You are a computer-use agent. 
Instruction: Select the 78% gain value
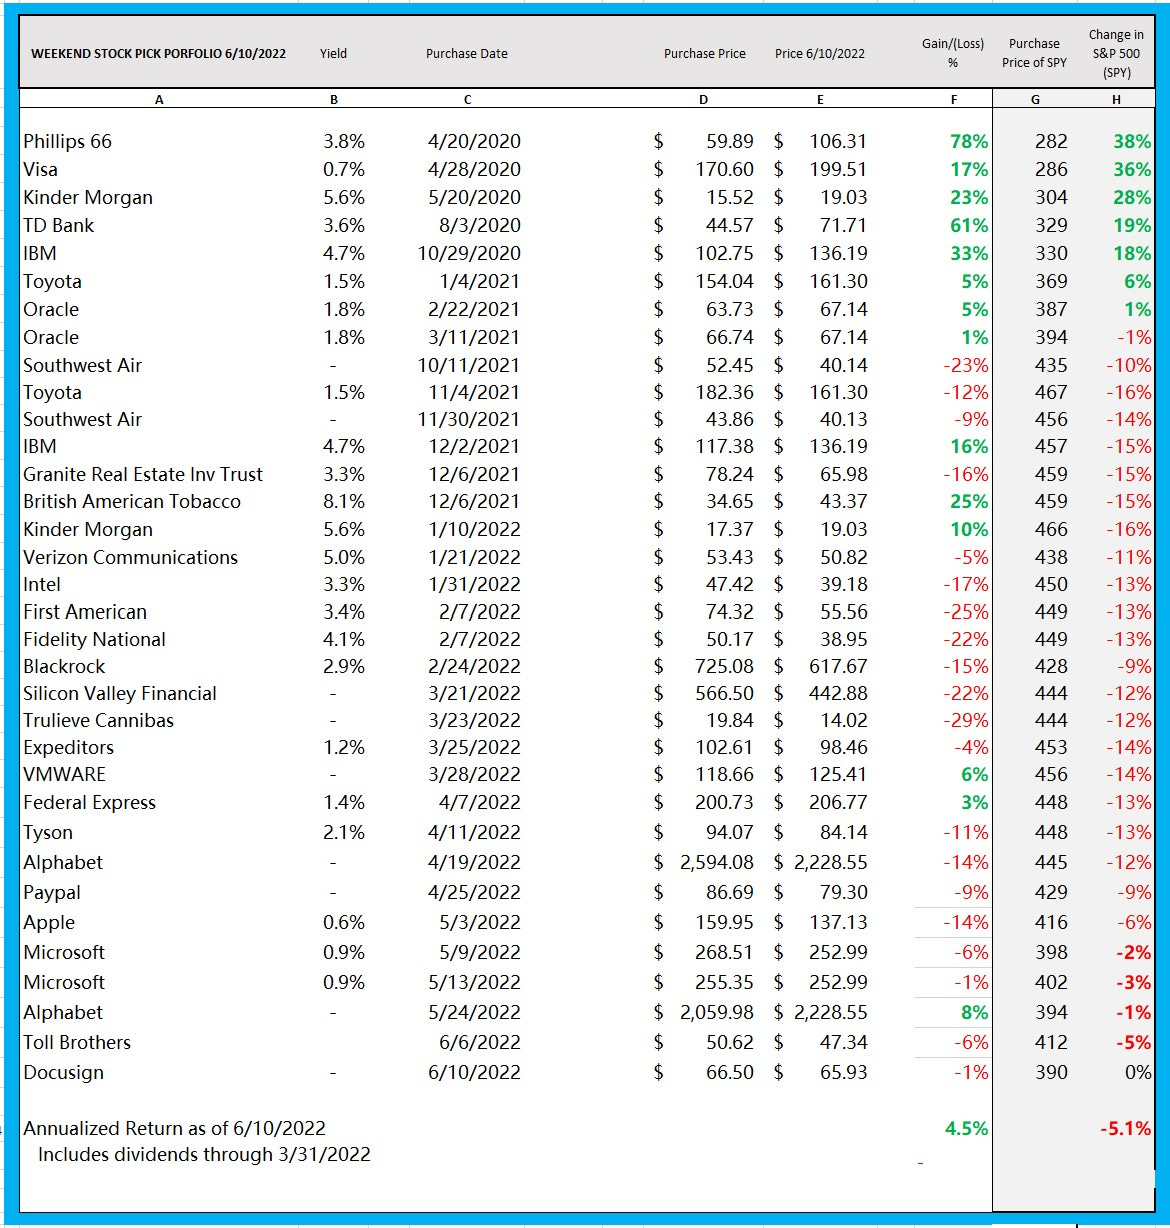969,141
